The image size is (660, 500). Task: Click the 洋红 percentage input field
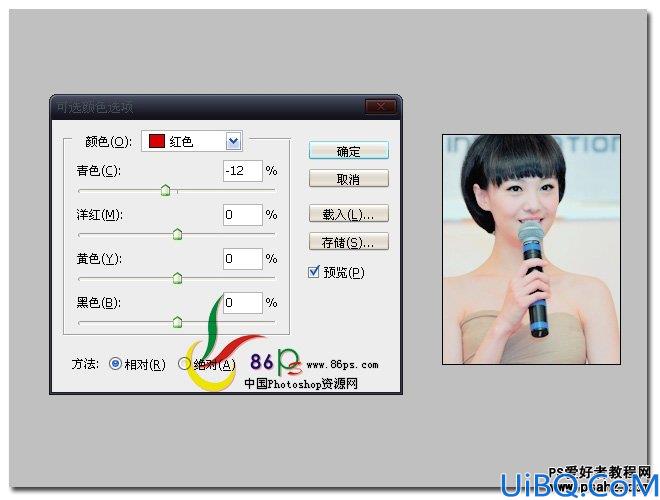point(243,215)
